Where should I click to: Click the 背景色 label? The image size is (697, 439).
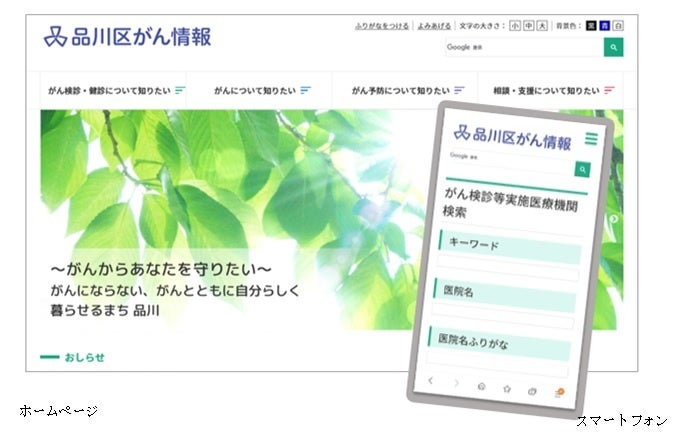tap(568, 26)
